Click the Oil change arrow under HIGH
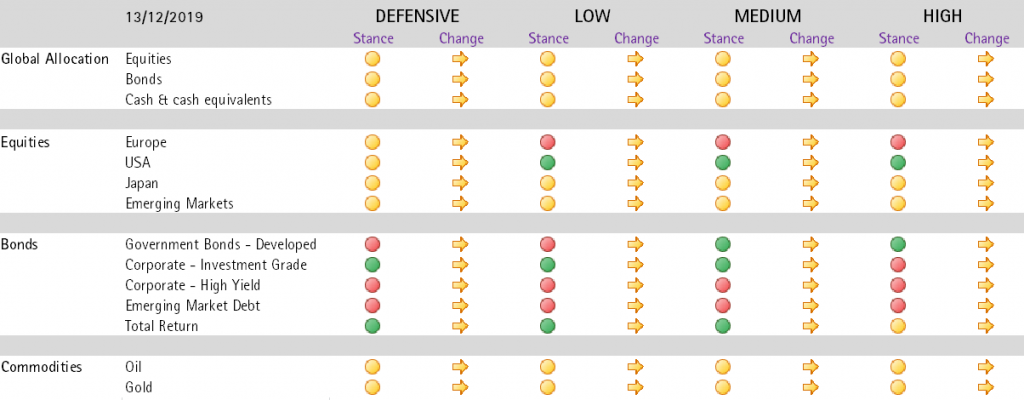 986,367
